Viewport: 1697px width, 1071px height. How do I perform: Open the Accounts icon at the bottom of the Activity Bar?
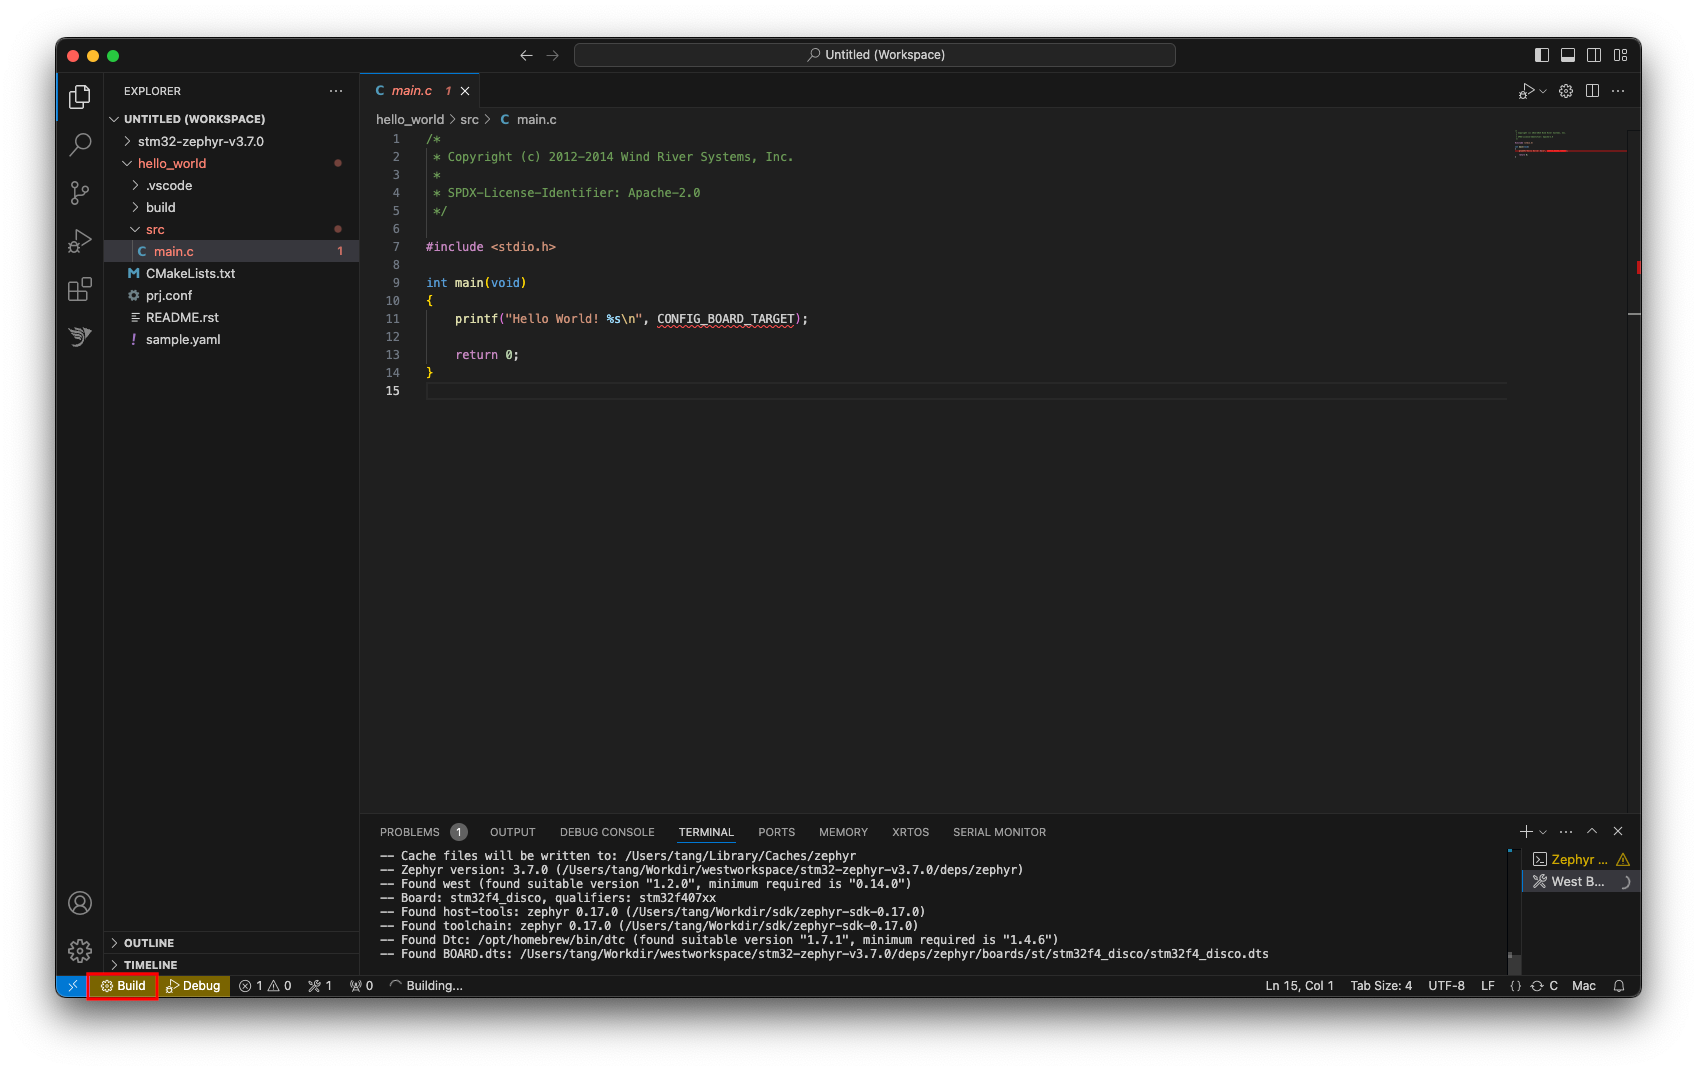click(80, 903)
